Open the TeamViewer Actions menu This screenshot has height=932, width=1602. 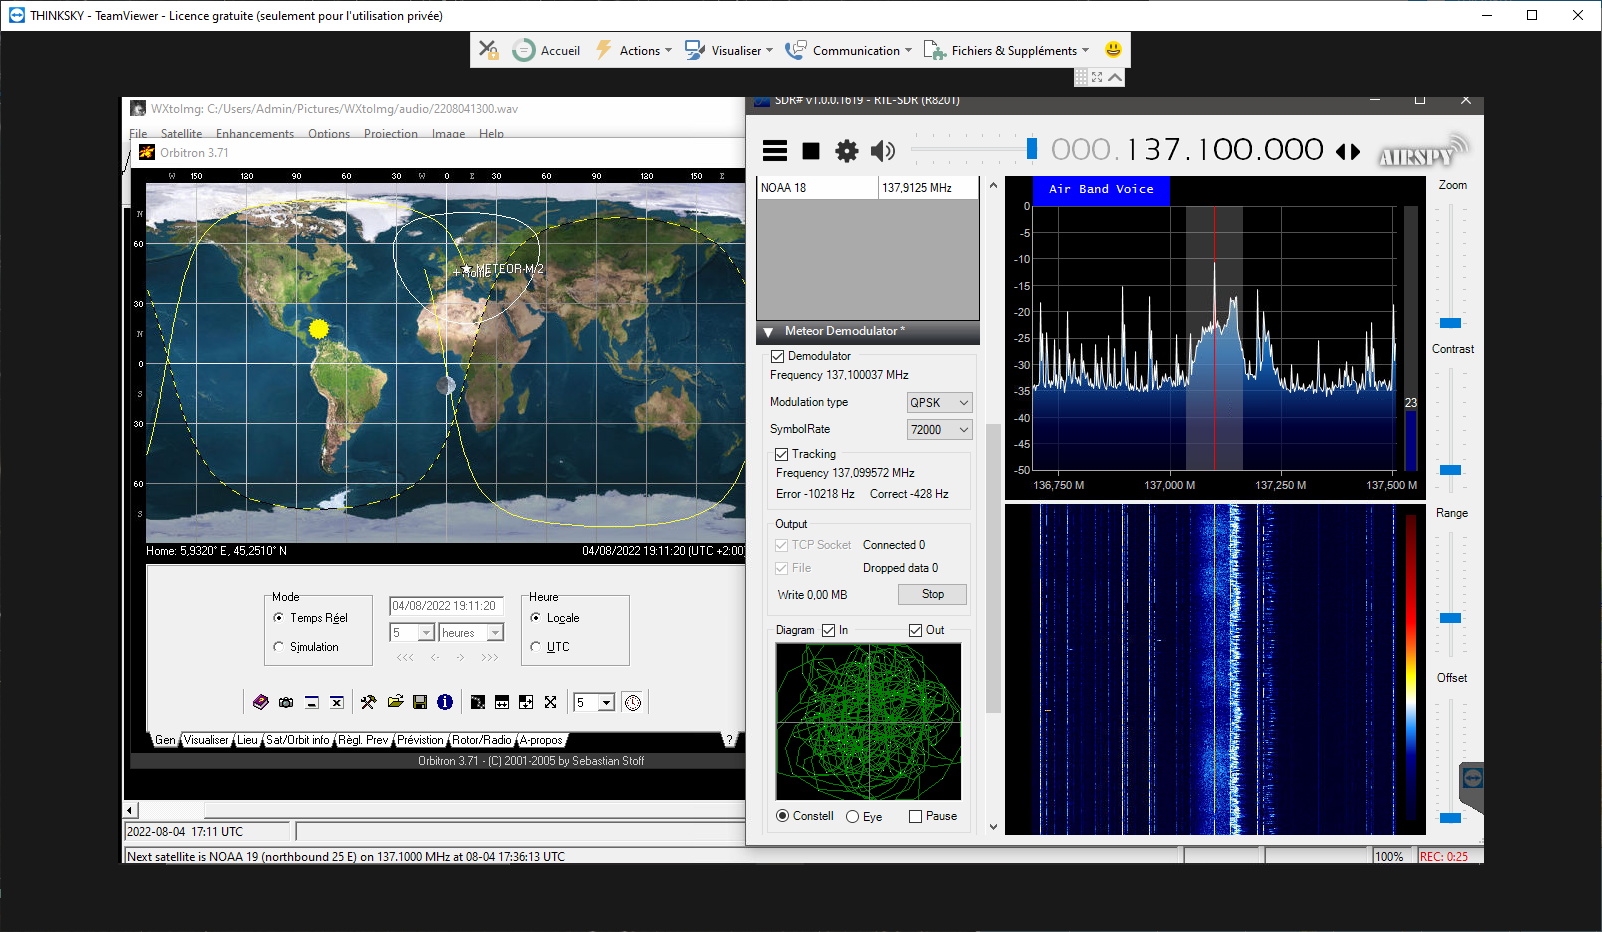point(634,50)
